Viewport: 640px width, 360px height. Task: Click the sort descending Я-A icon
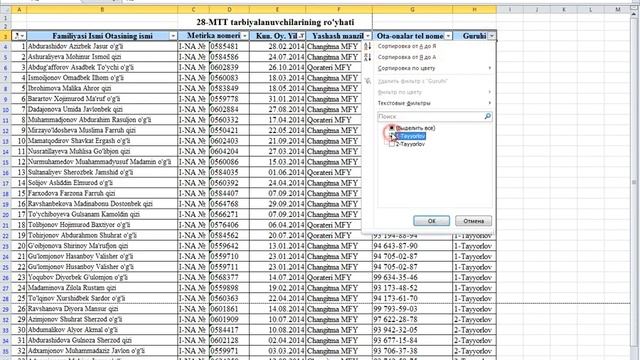(x=368, y=57)
